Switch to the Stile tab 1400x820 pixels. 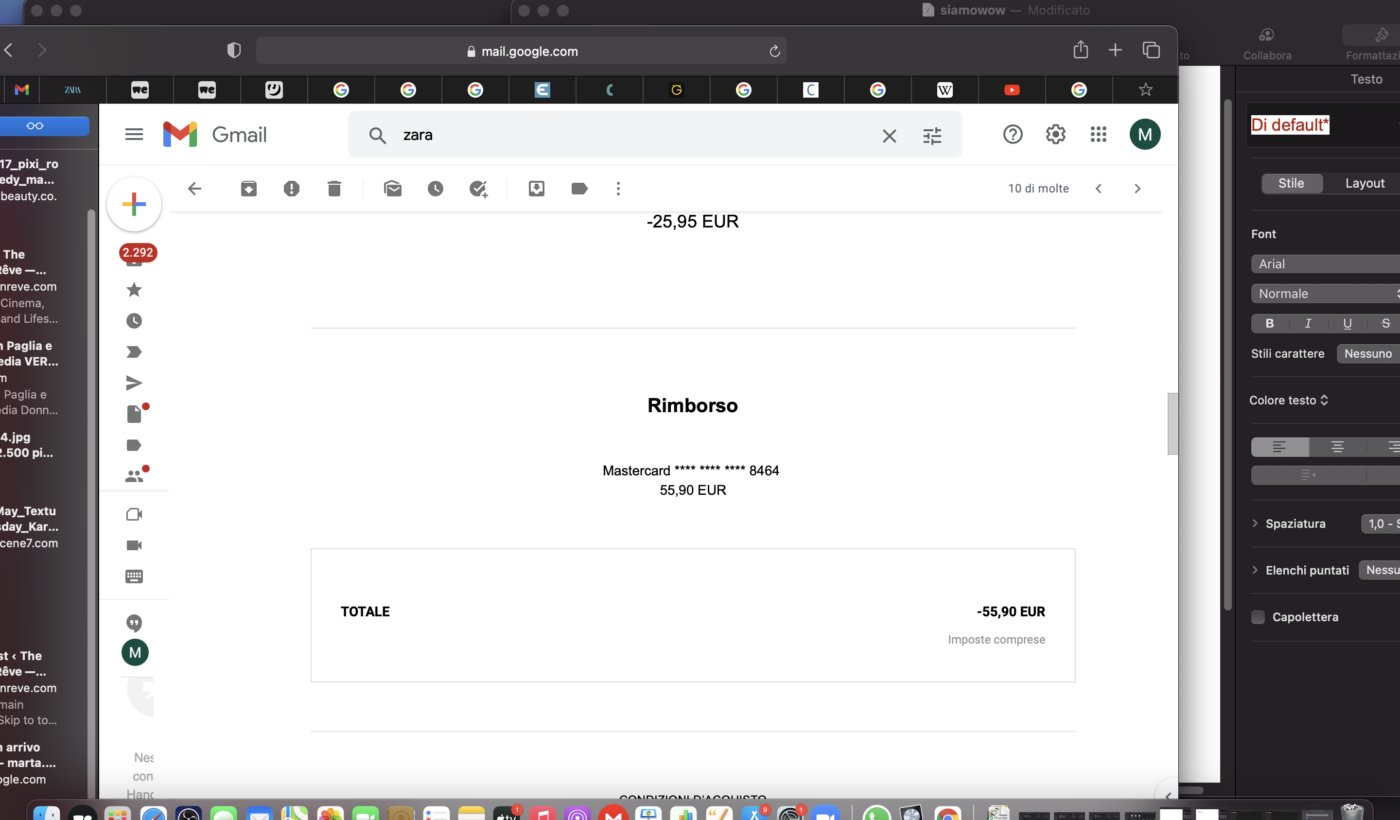pyautogui.click(x=1291, y=183)
